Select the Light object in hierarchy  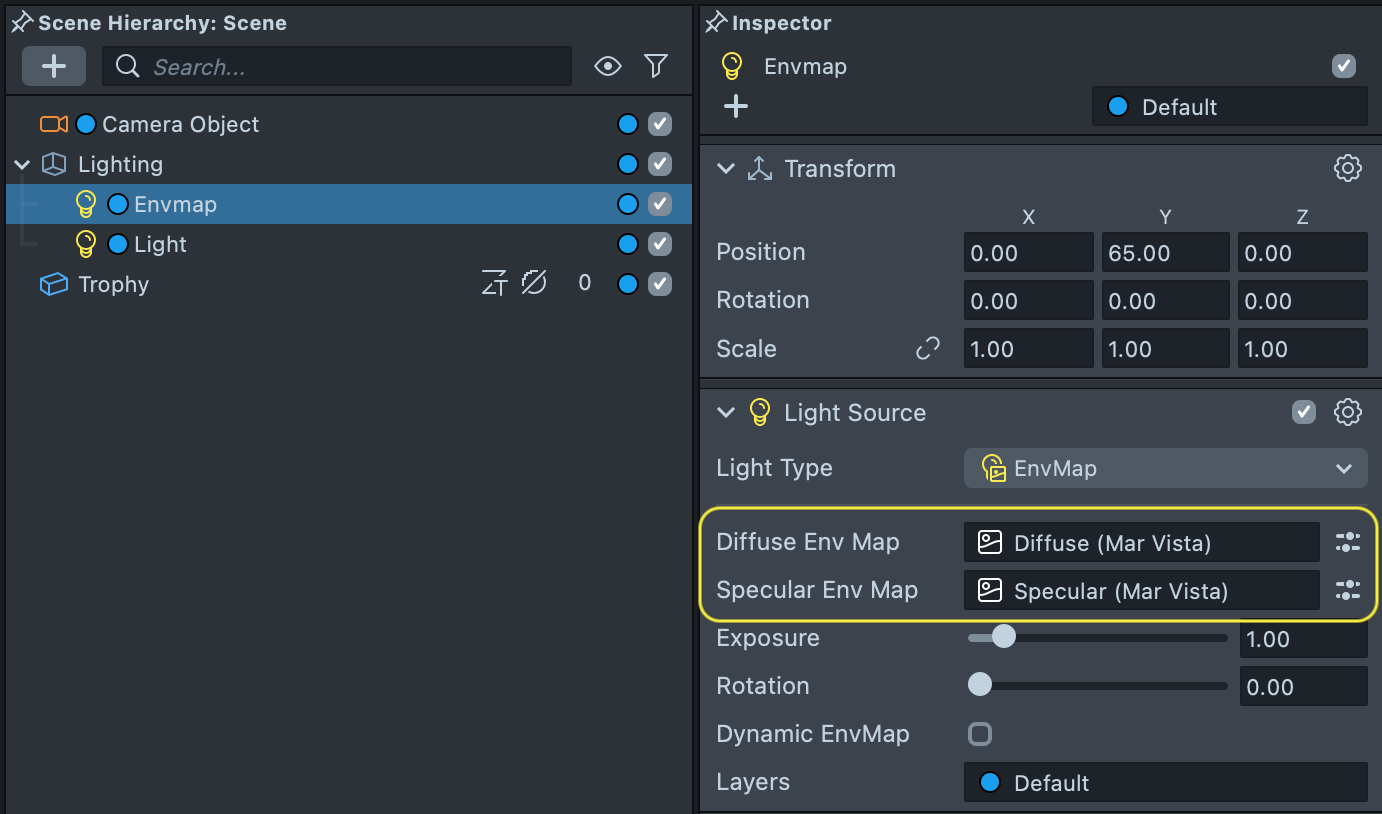(x=160, y=244)
